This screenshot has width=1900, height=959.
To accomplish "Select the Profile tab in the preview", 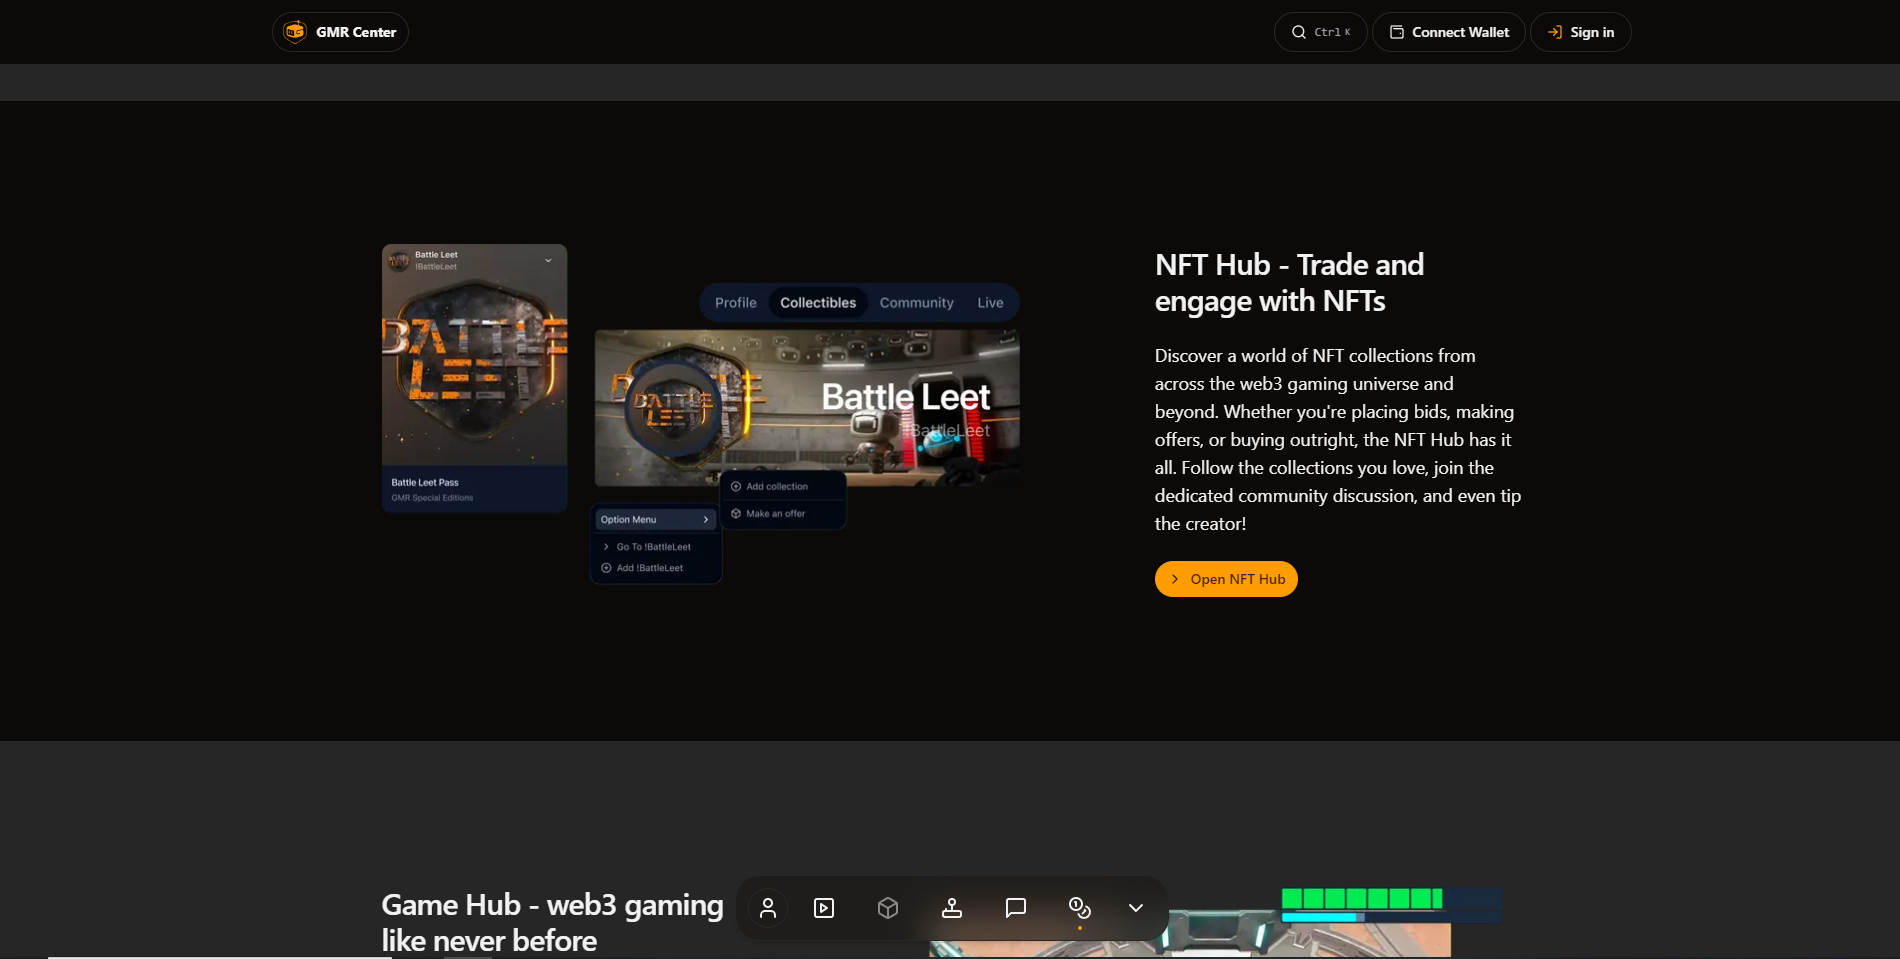I will click(x=736, y=303).
